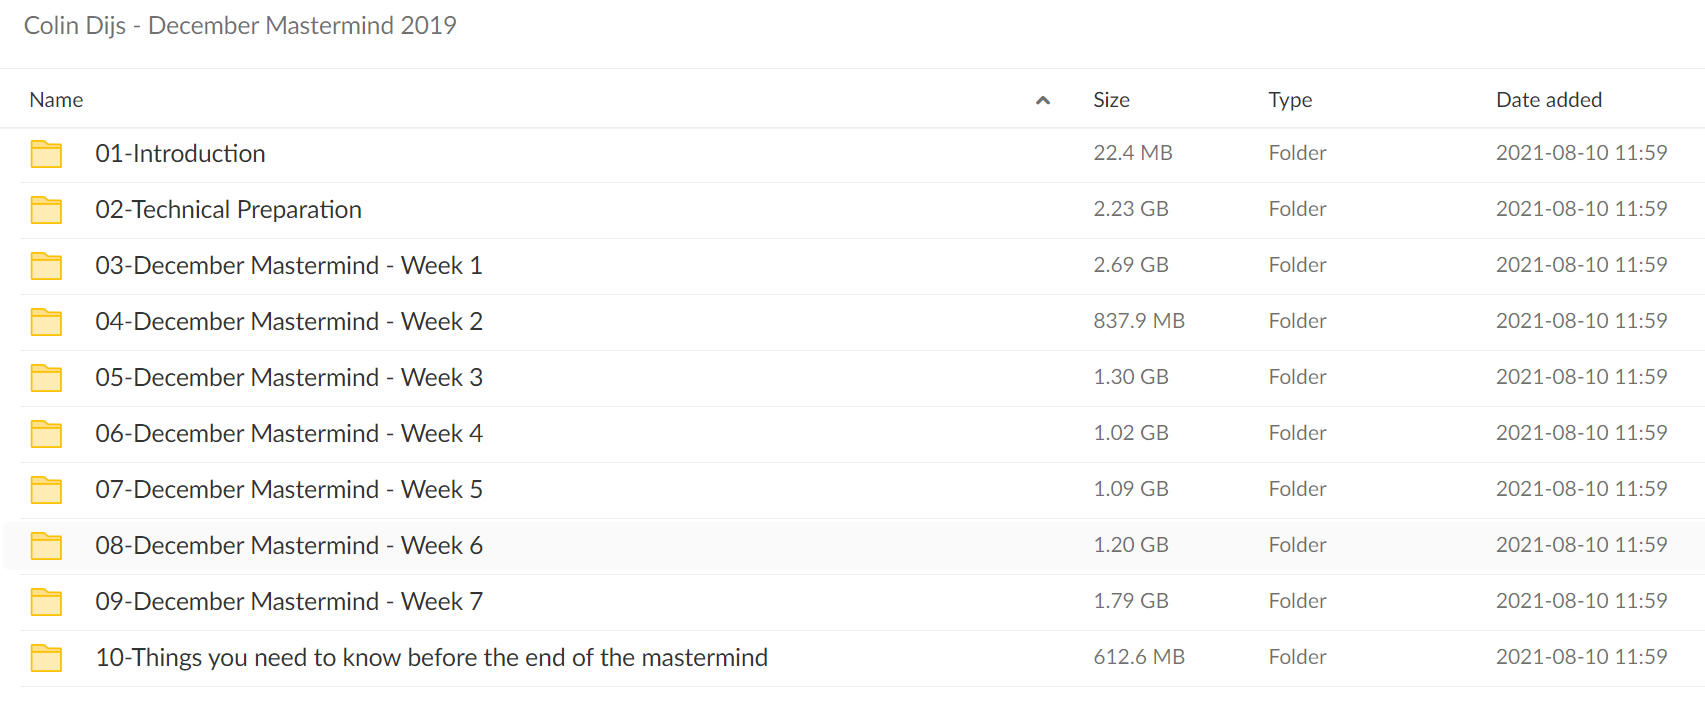Sort files by Date added header
Image resolution: width=1705 pixels, height=718 pixels.
pos(1549,100)
